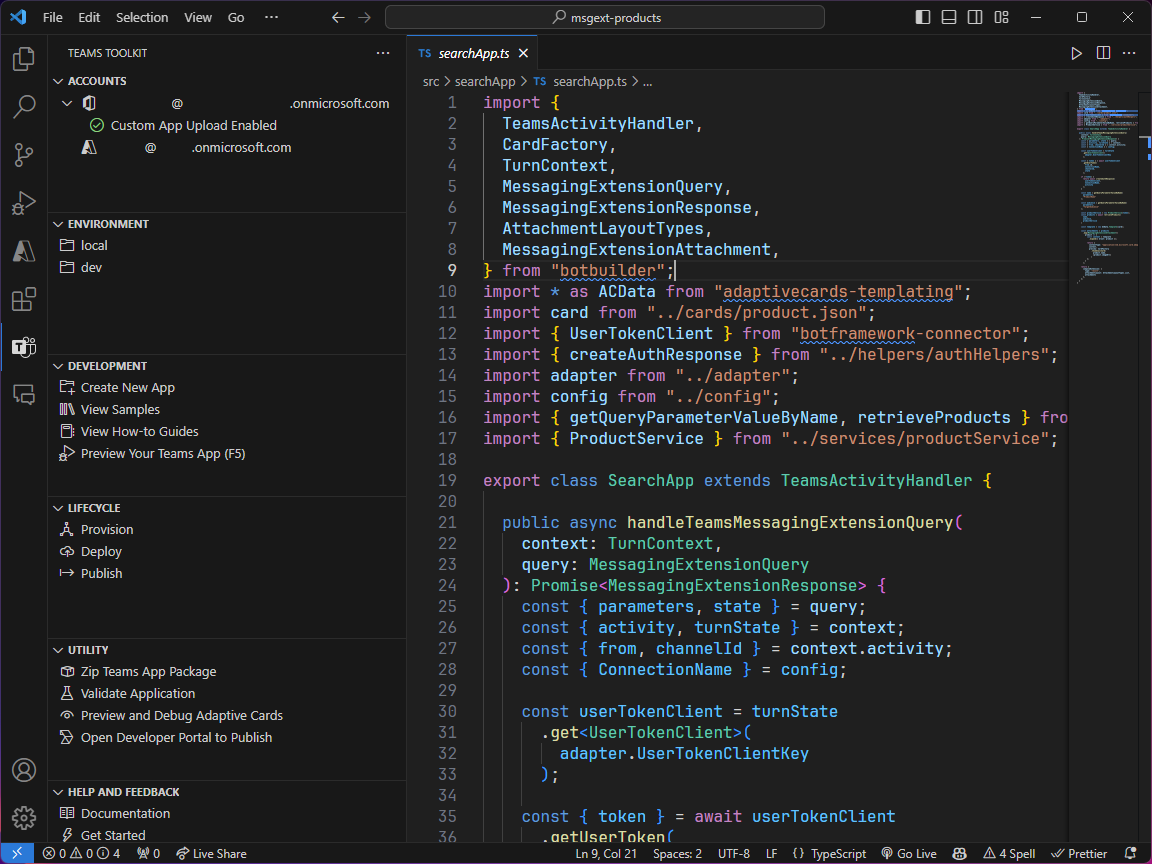This screenshot has width=1152, height=864.
Task: Open the Manage gear icon
Action: 23,818
